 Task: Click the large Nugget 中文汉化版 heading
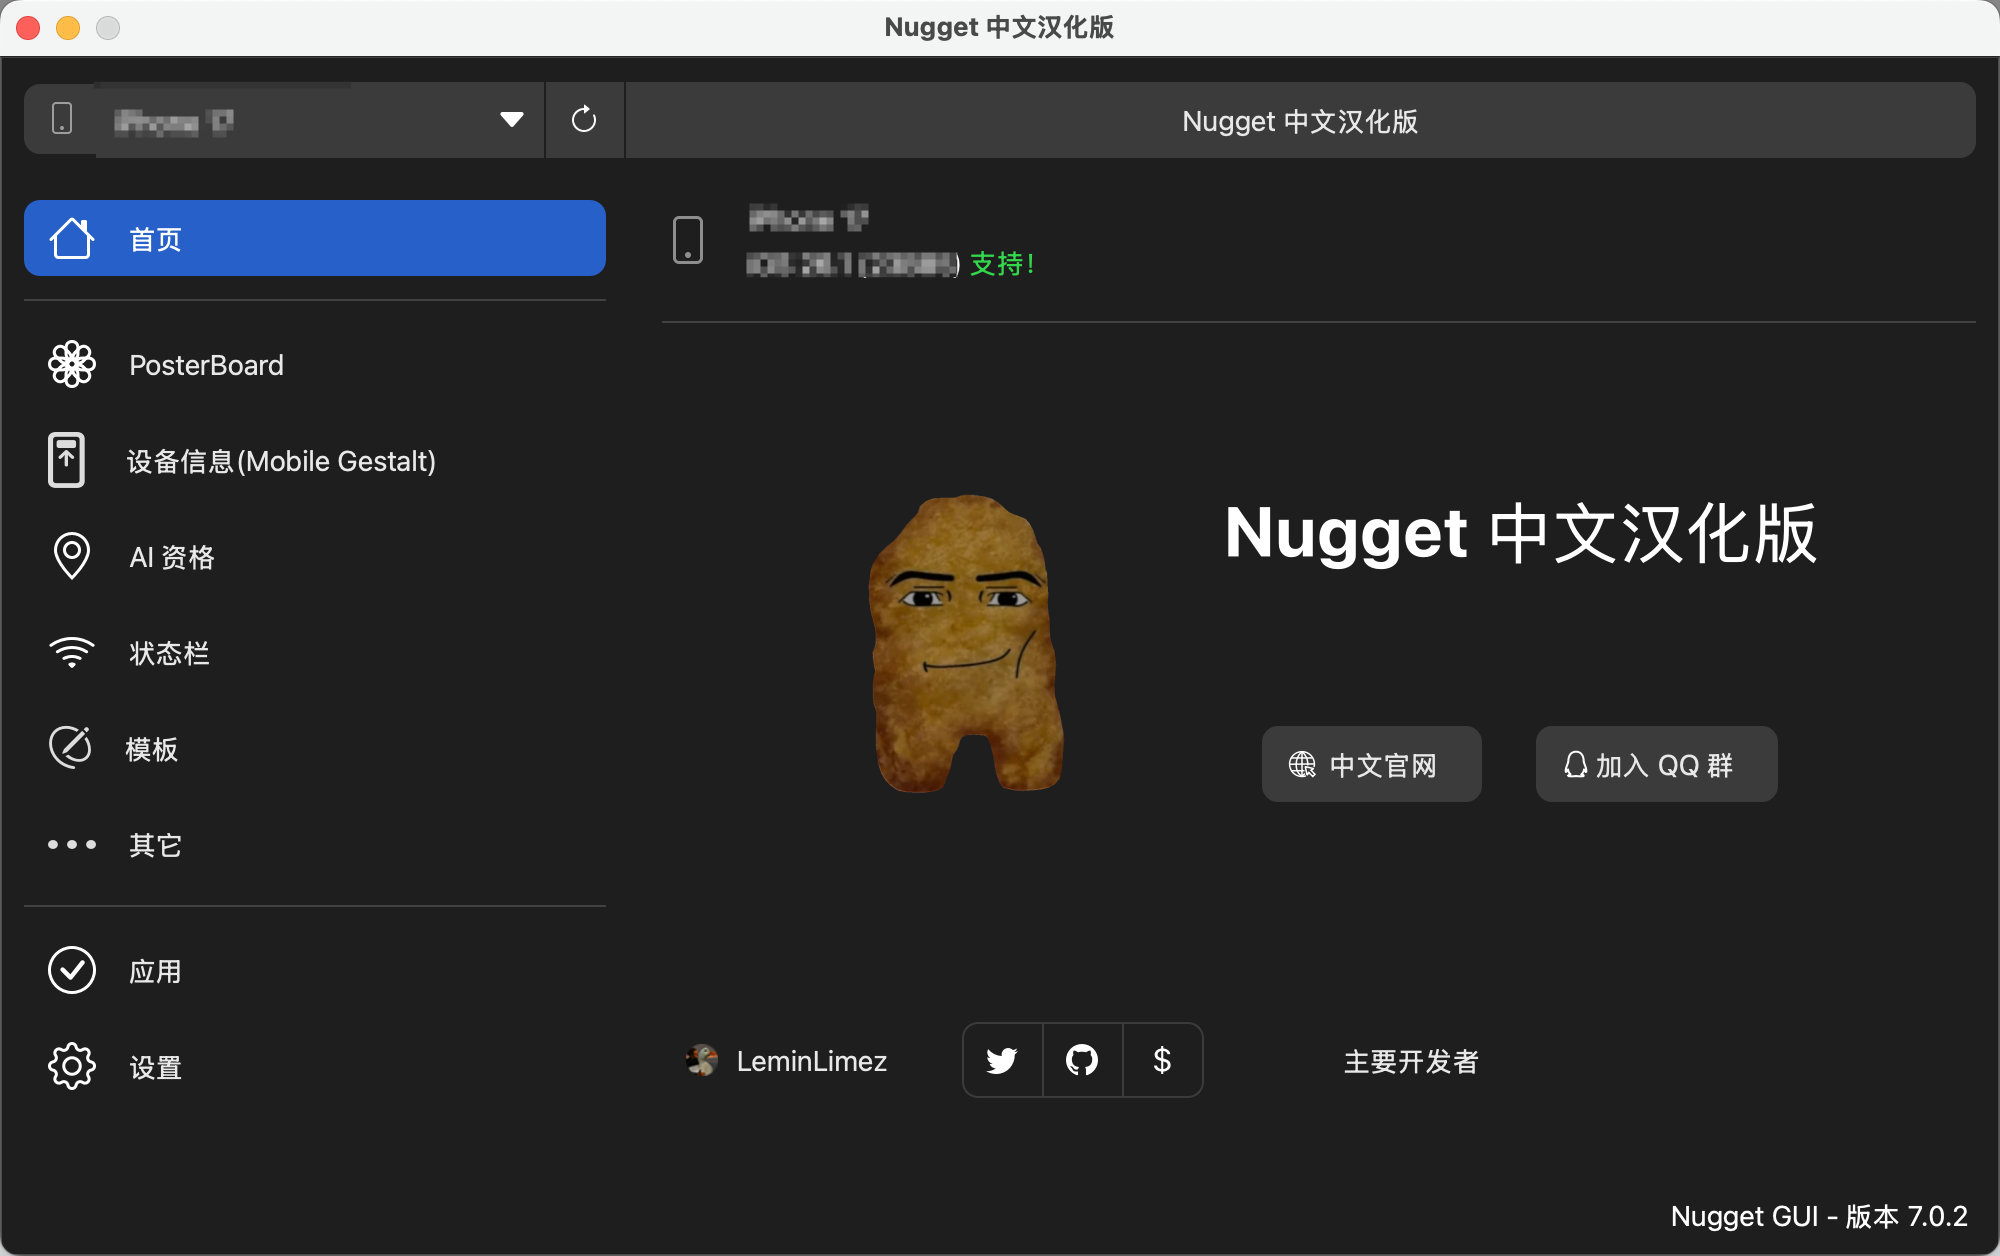[1520, 533]
